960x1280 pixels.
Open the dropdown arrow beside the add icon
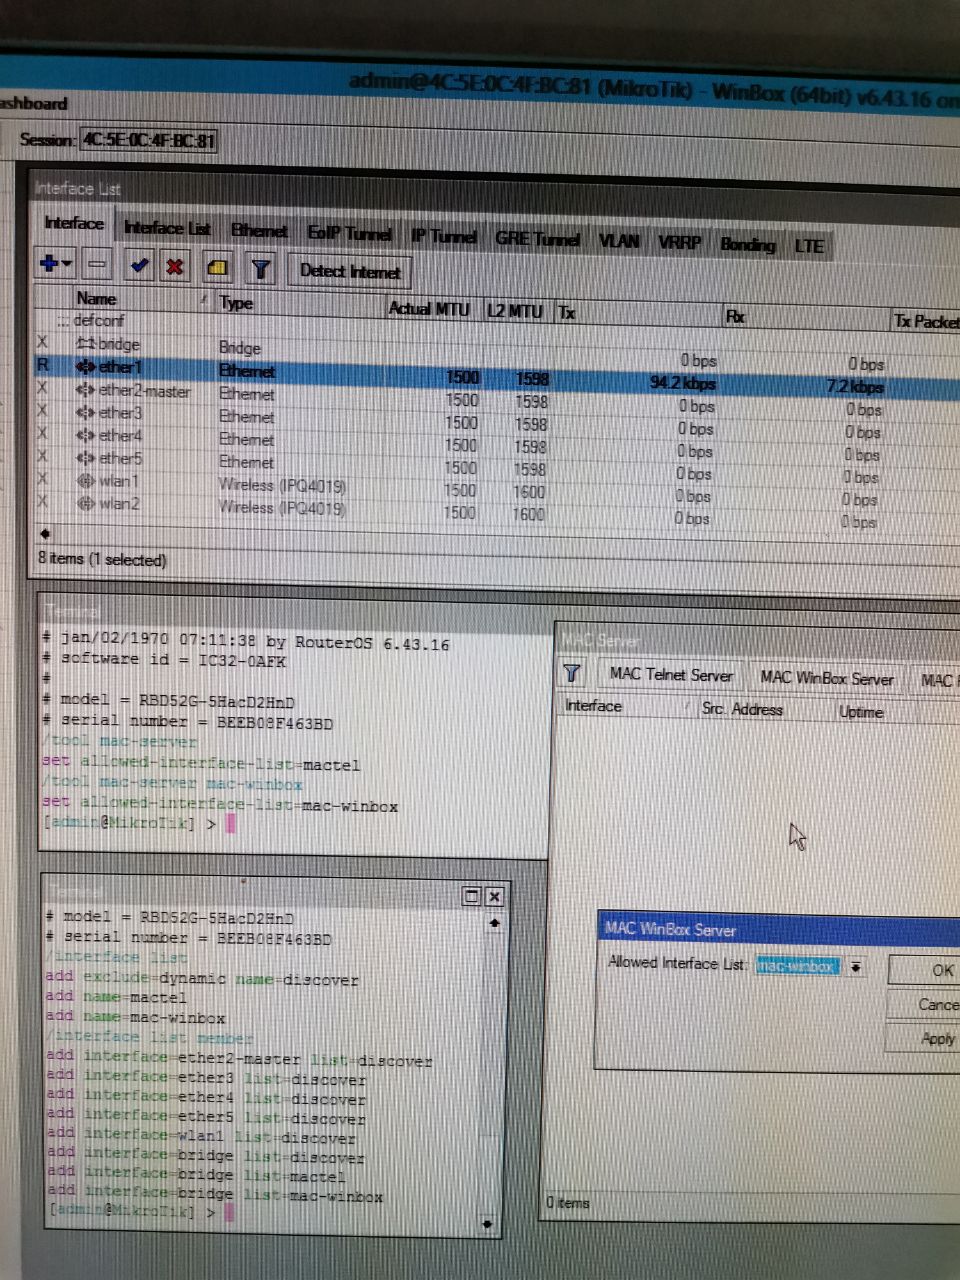pyautogui.click(x=67, y=265)
